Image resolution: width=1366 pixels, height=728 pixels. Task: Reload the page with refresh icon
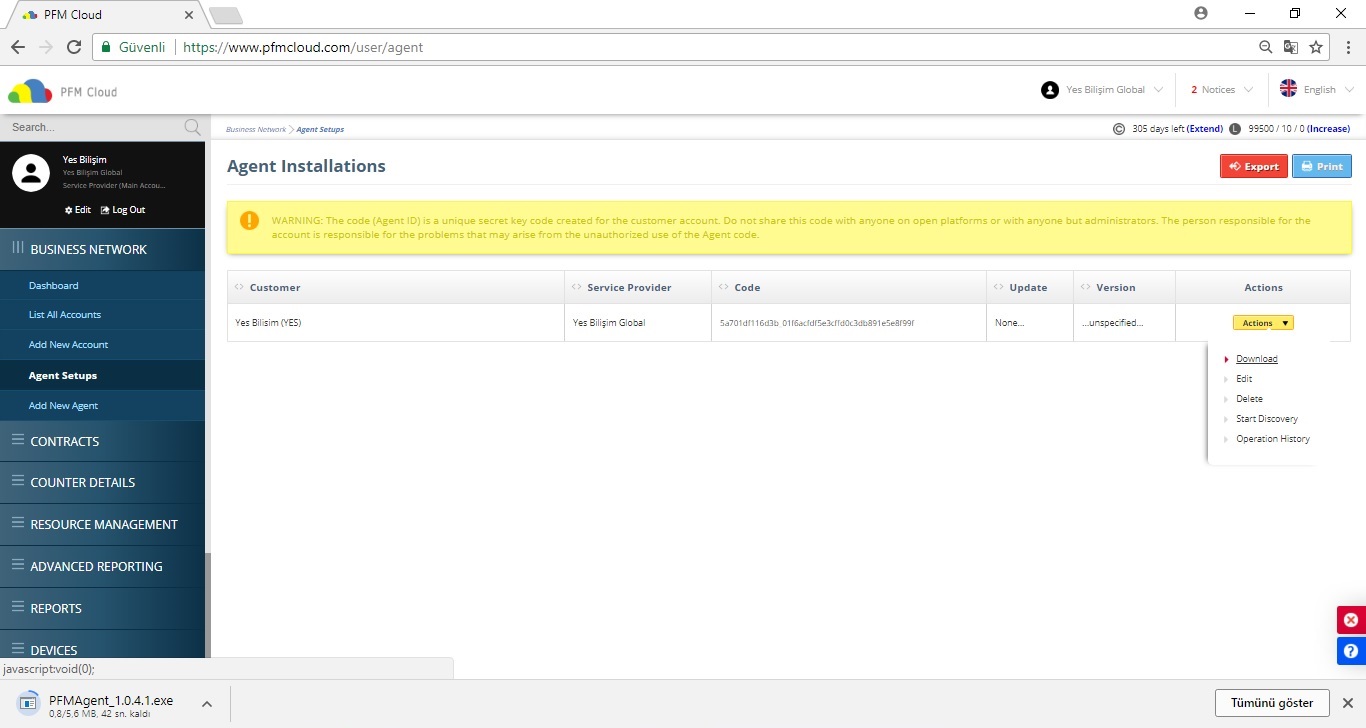click(74, 47)
